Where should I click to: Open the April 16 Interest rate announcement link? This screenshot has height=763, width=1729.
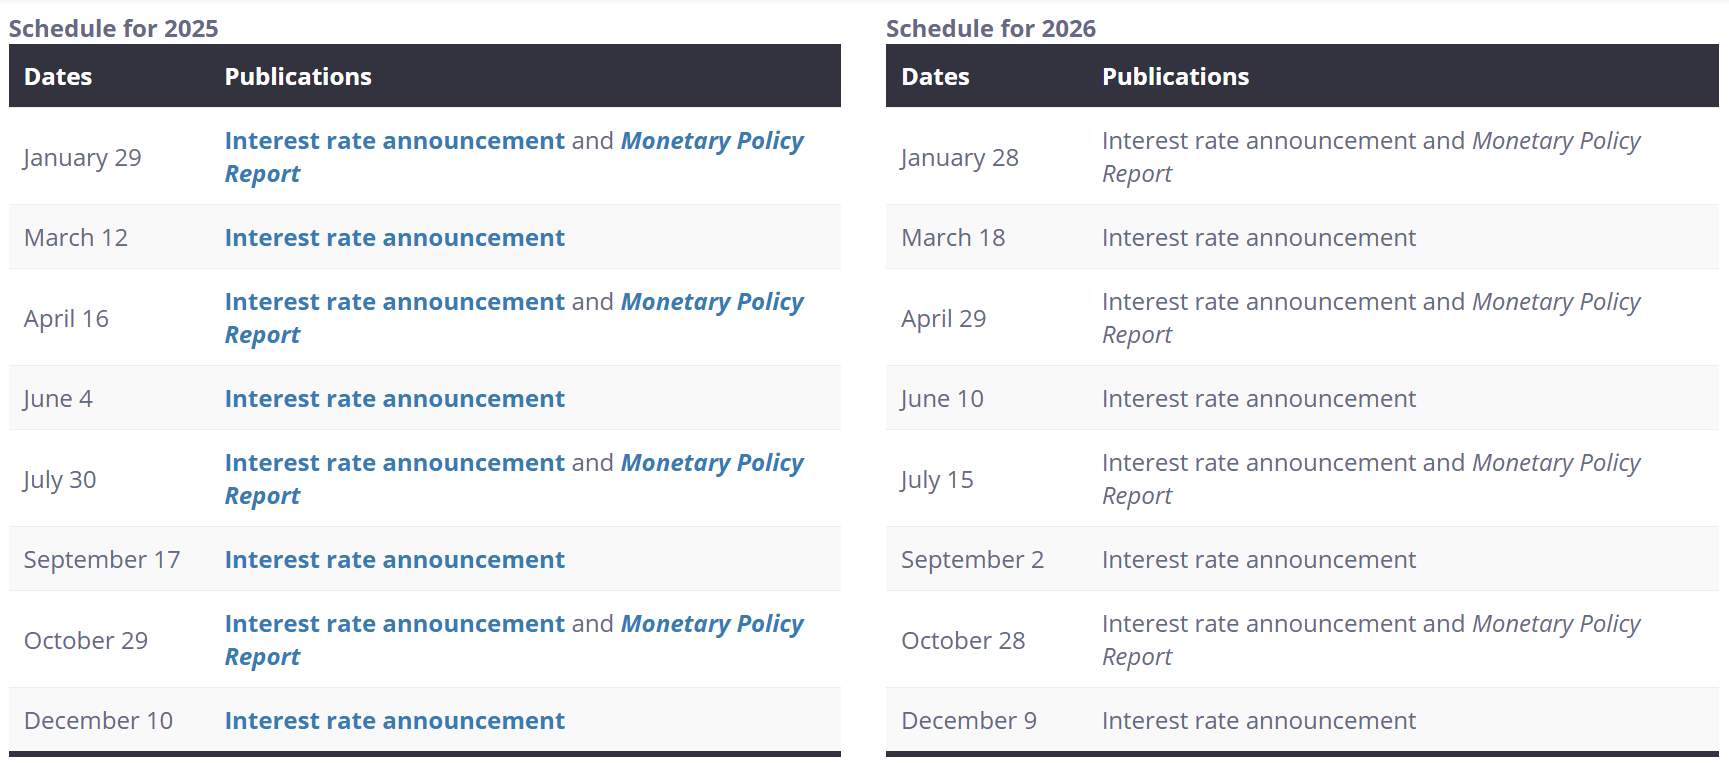[x=394, y=302]
